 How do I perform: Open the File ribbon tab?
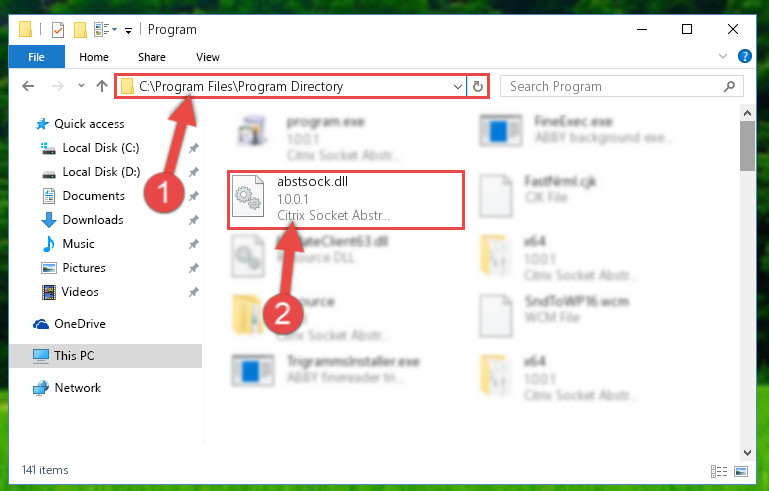pos(36,57)
